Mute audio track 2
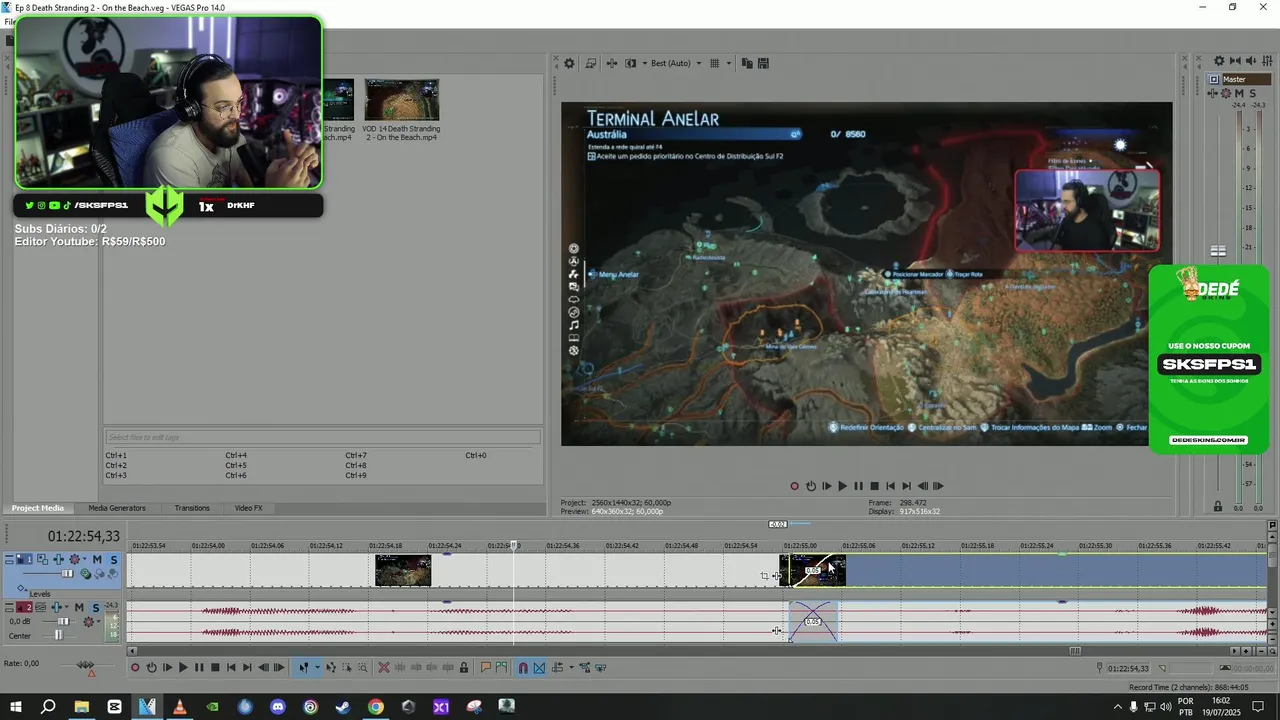Image resolution: width=1280 pixels, height=720 pixels. (79, 608)
